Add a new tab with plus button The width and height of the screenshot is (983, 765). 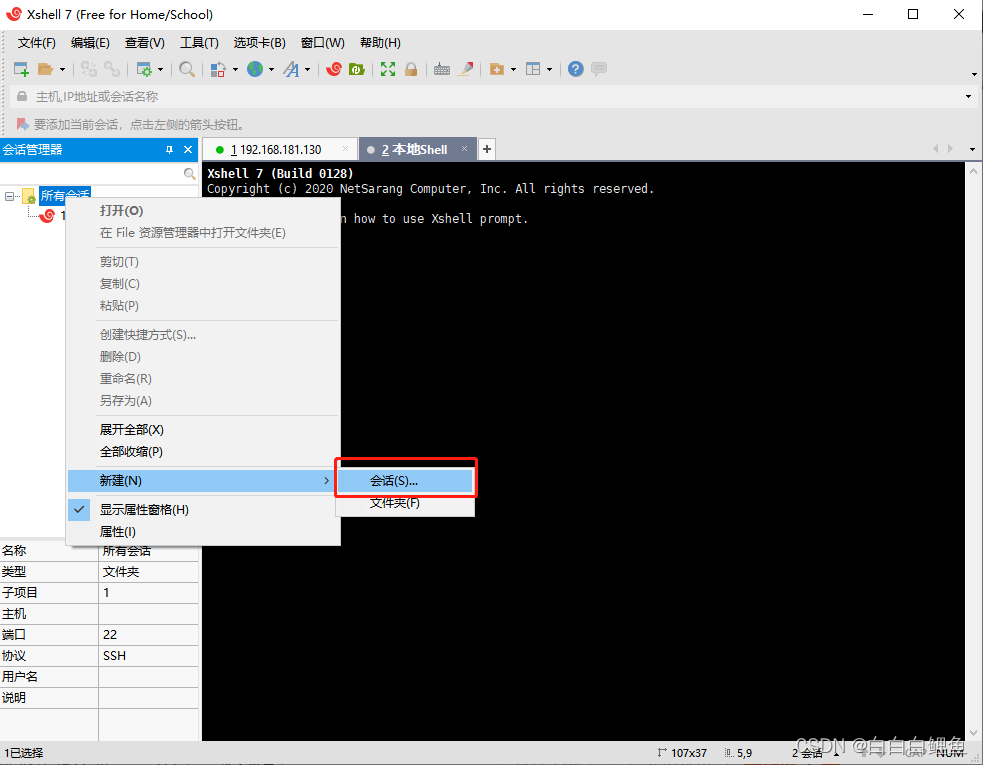tap(487, 149)
